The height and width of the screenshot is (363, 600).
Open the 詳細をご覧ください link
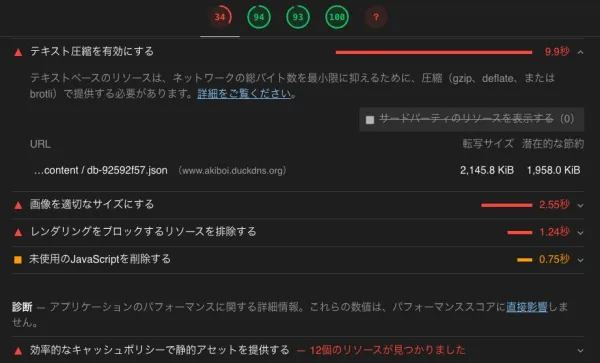(244, 94)
